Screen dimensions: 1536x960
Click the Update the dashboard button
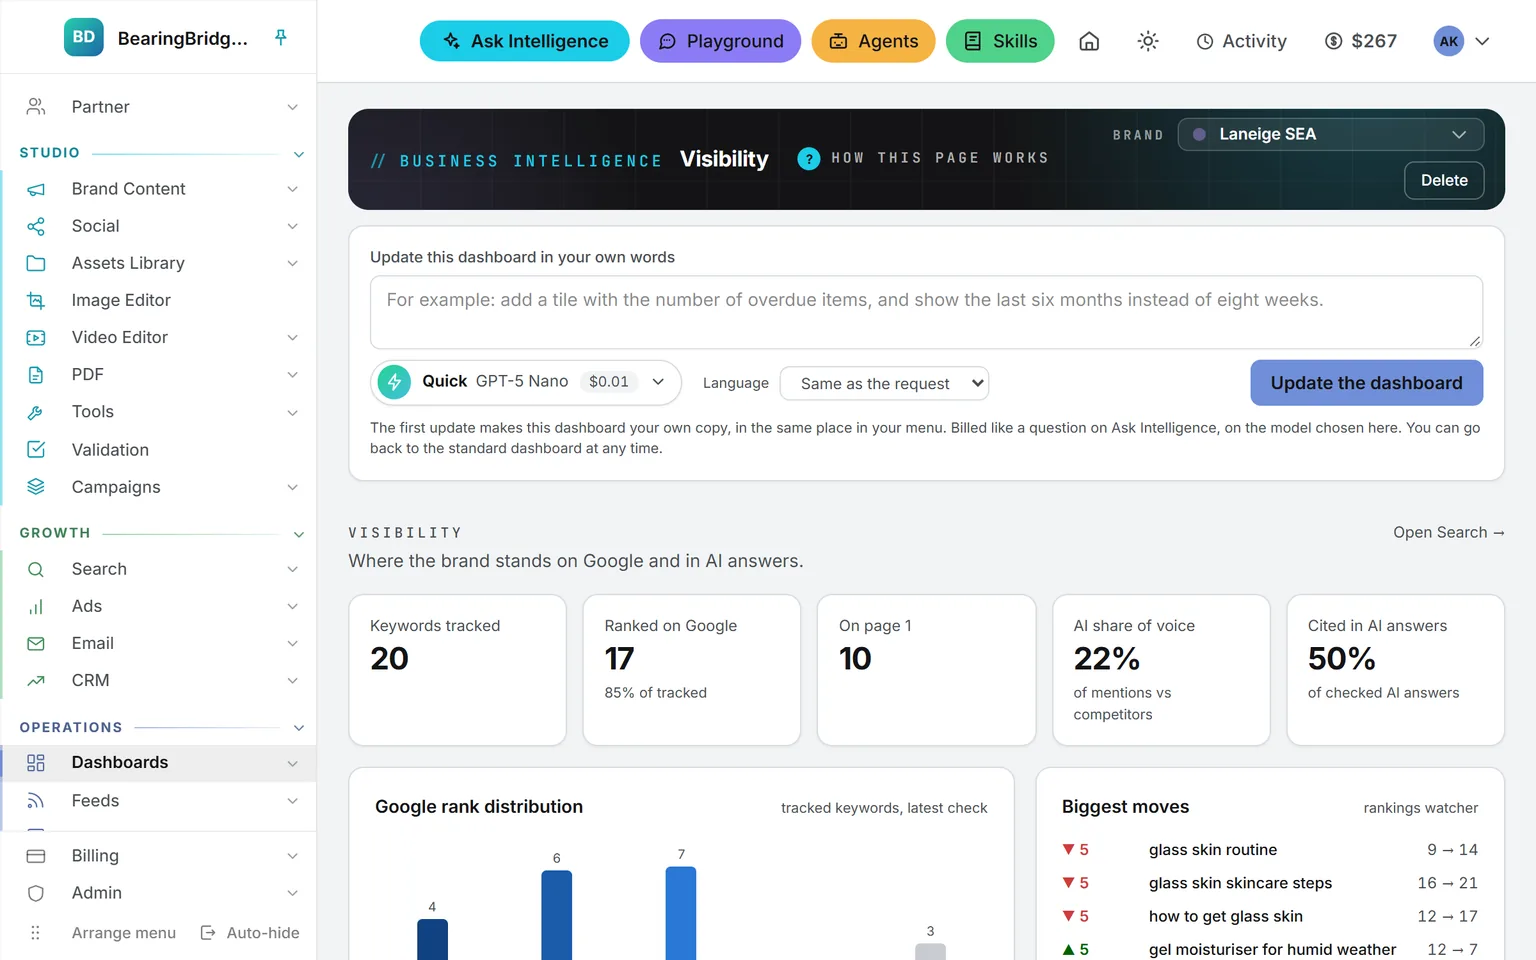[x=1366, y=383]
